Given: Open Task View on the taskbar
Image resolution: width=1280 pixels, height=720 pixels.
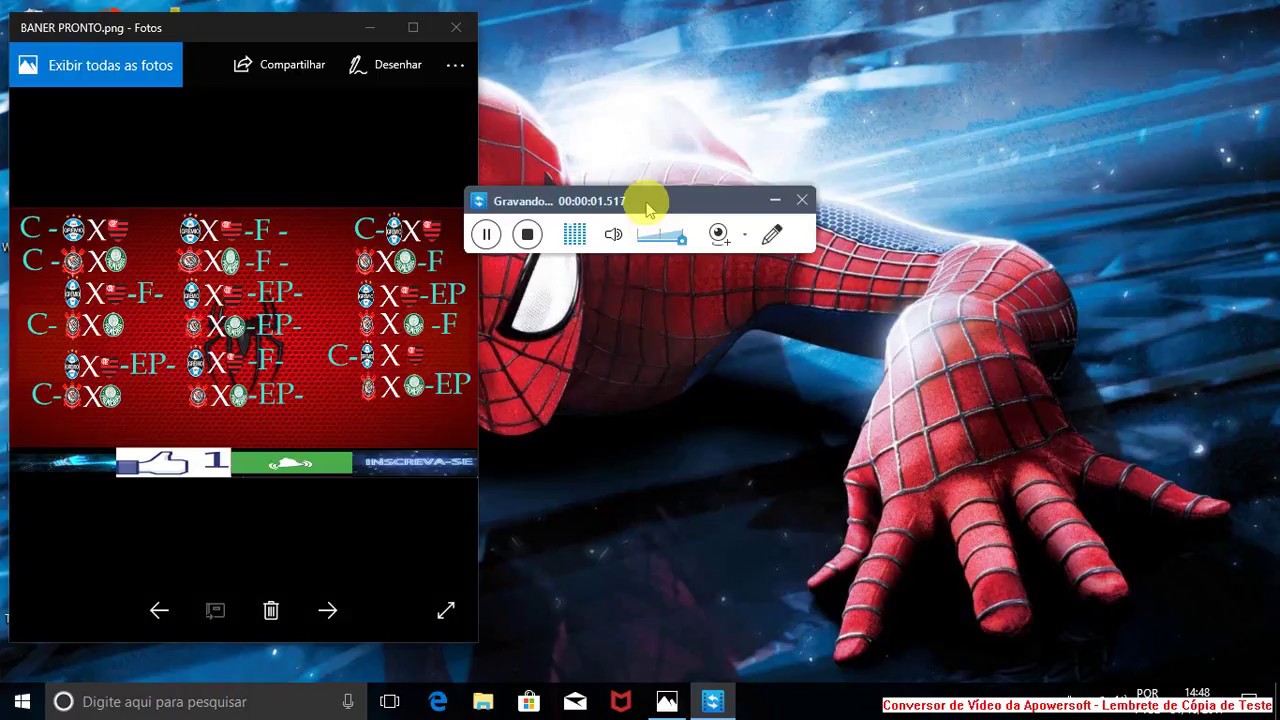Looking at the screenshot, I should pyautogui.click(x=390, y=702).
